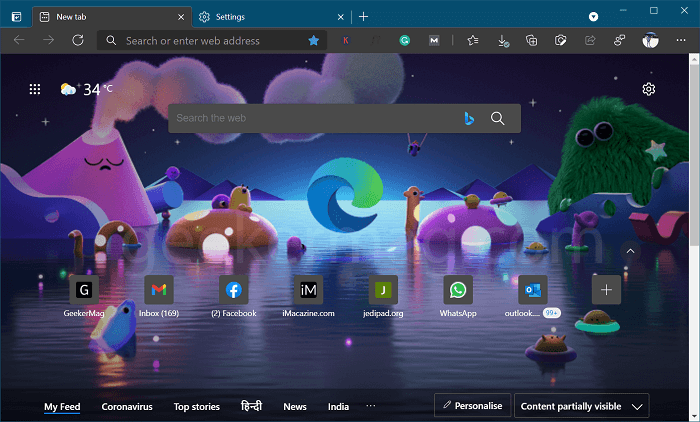Click the Share icon in toolbar
Image resolution: width=700 pixels, height=422 pixels.
coord(590,41)
